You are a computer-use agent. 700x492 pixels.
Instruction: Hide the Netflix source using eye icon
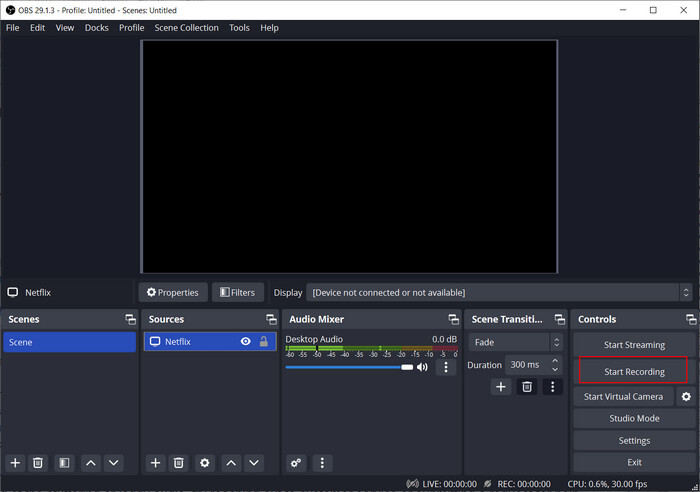pos(245,342)
